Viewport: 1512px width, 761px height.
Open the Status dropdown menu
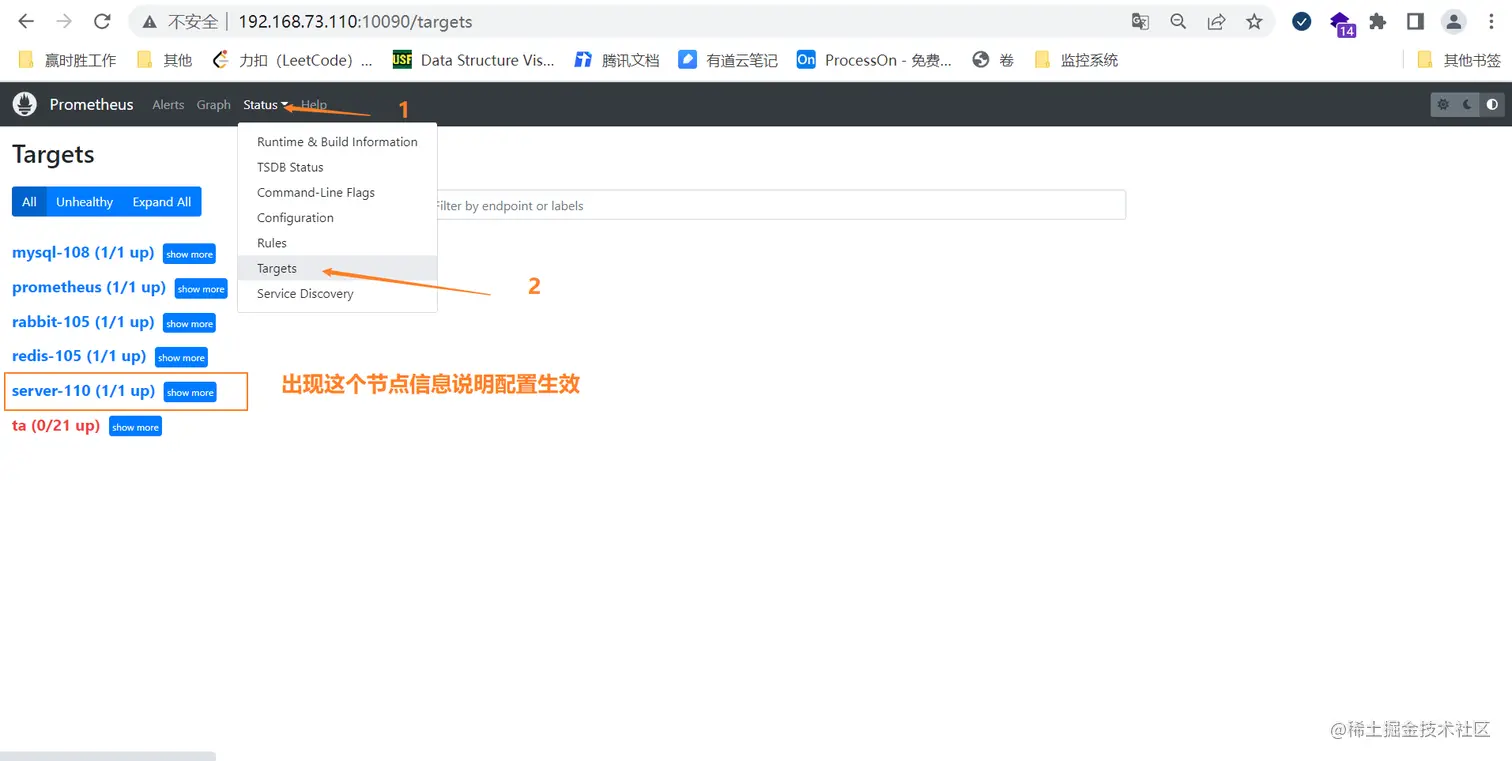260,104
